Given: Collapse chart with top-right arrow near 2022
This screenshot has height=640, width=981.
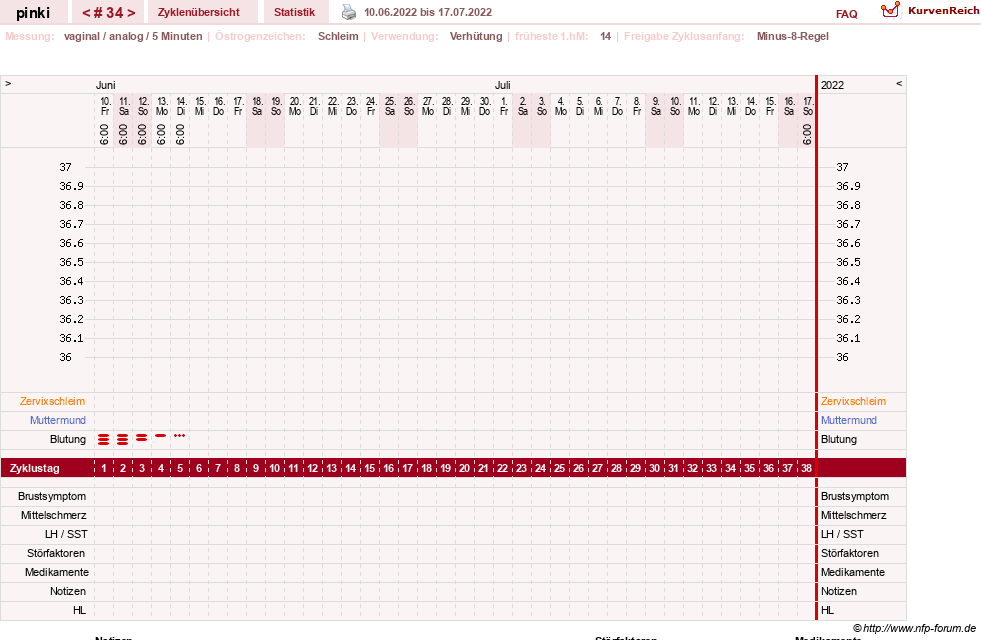Looking at the screenshot, I should point(899,83).
